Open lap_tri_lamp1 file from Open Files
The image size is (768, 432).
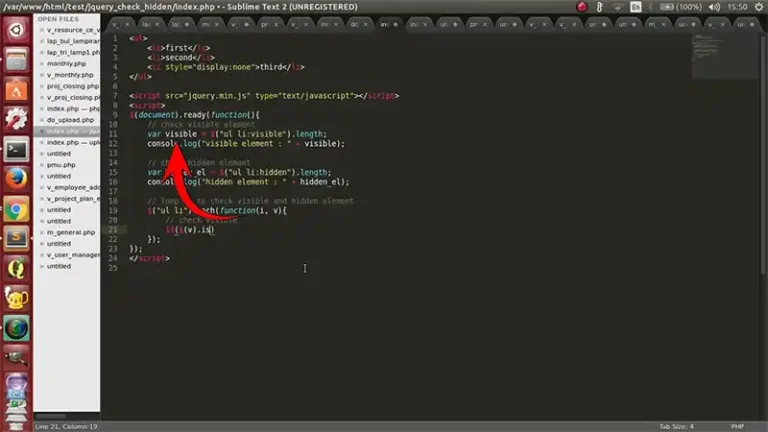pos(73,52)
